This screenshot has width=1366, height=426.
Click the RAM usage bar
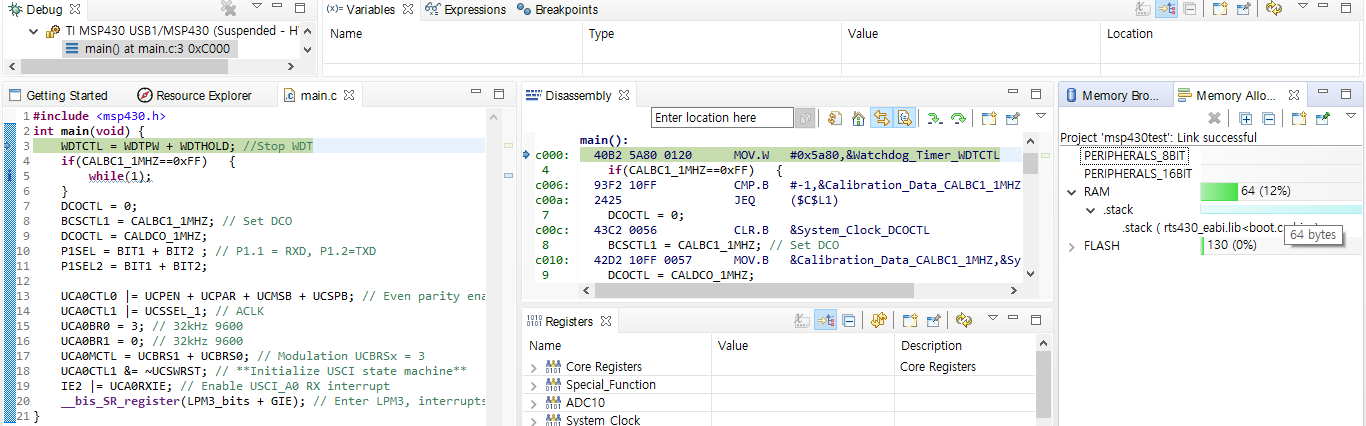(1219, 191)
